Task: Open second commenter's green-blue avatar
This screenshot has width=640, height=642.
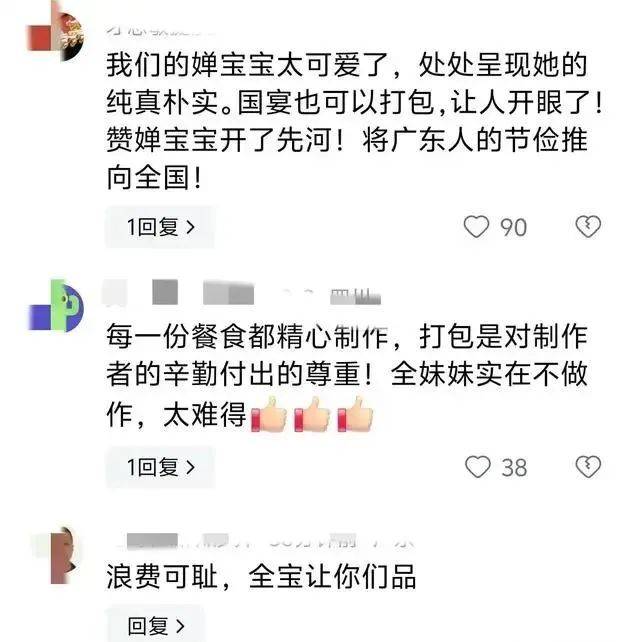Action: (55, 305)
